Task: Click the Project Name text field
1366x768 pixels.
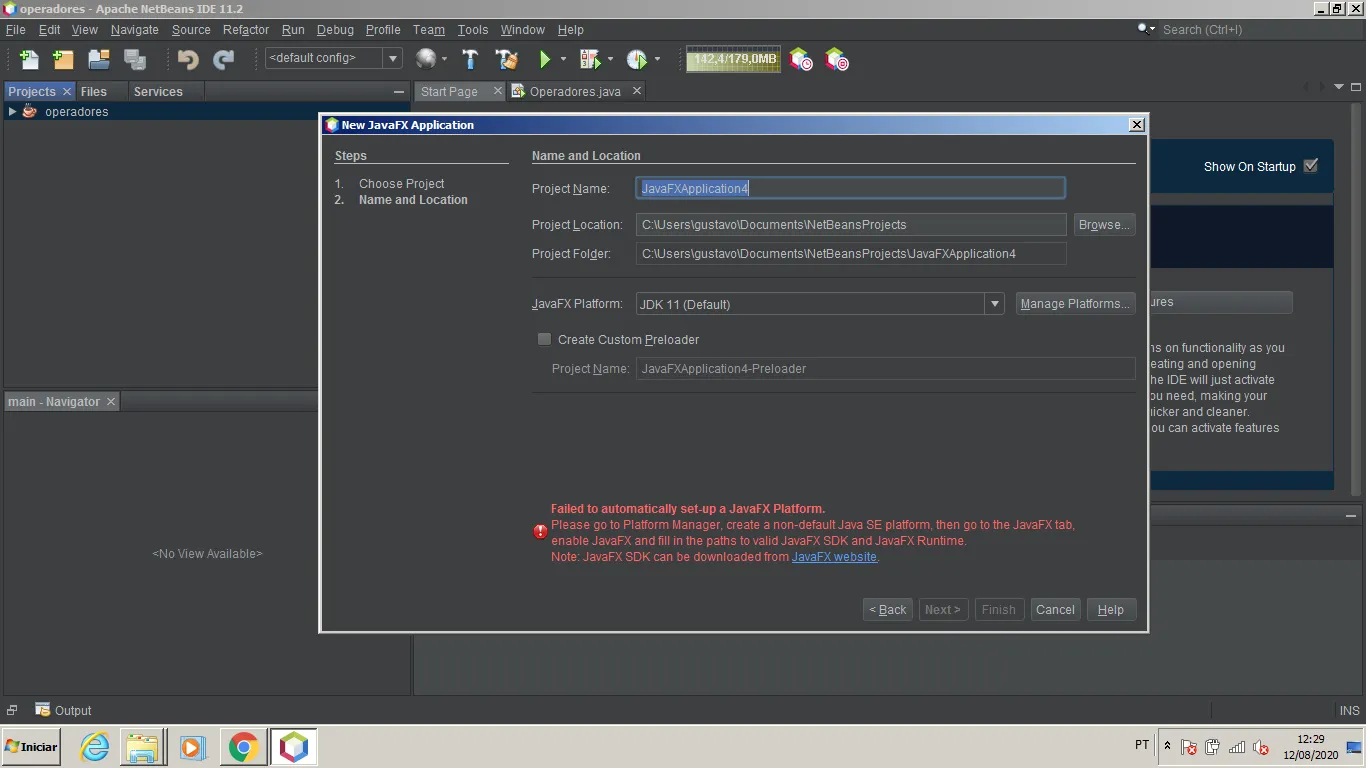Action: (851, 188)
